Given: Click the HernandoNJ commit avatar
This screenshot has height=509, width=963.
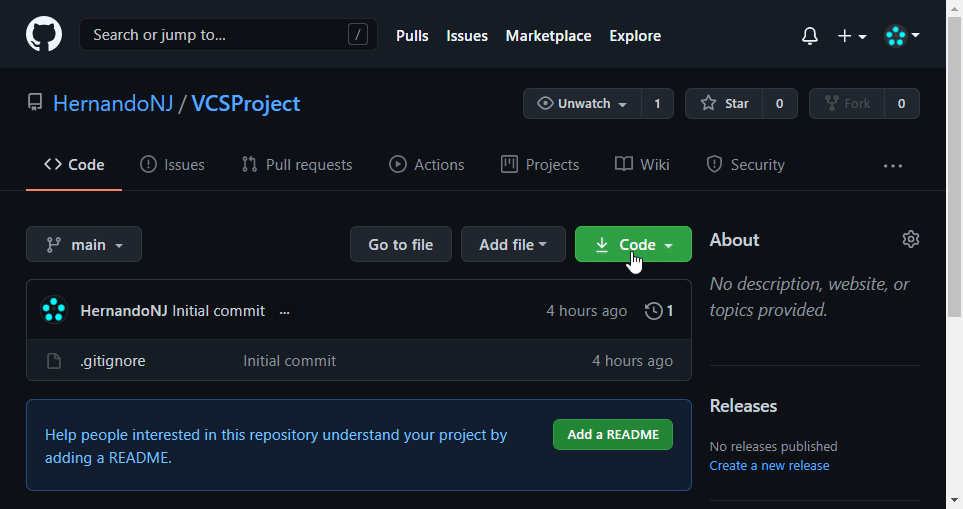Looking at the screenshot, I should click(54, 310).
